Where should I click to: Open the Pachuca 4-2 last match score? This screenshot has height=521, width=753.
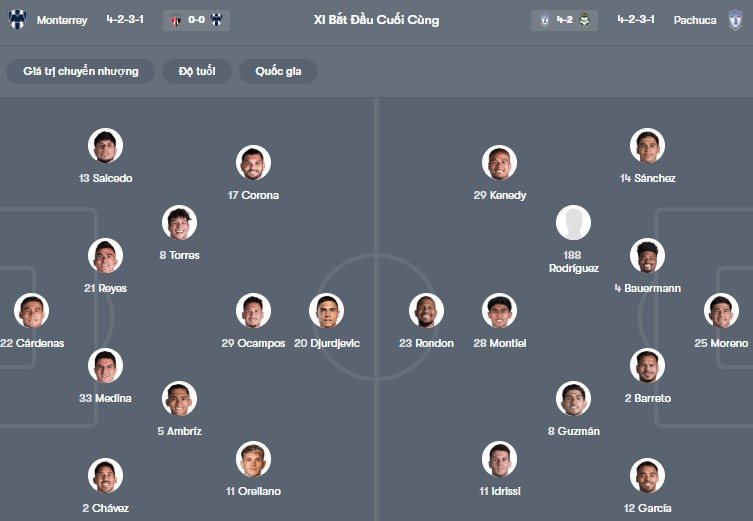[x=564, y=20]
